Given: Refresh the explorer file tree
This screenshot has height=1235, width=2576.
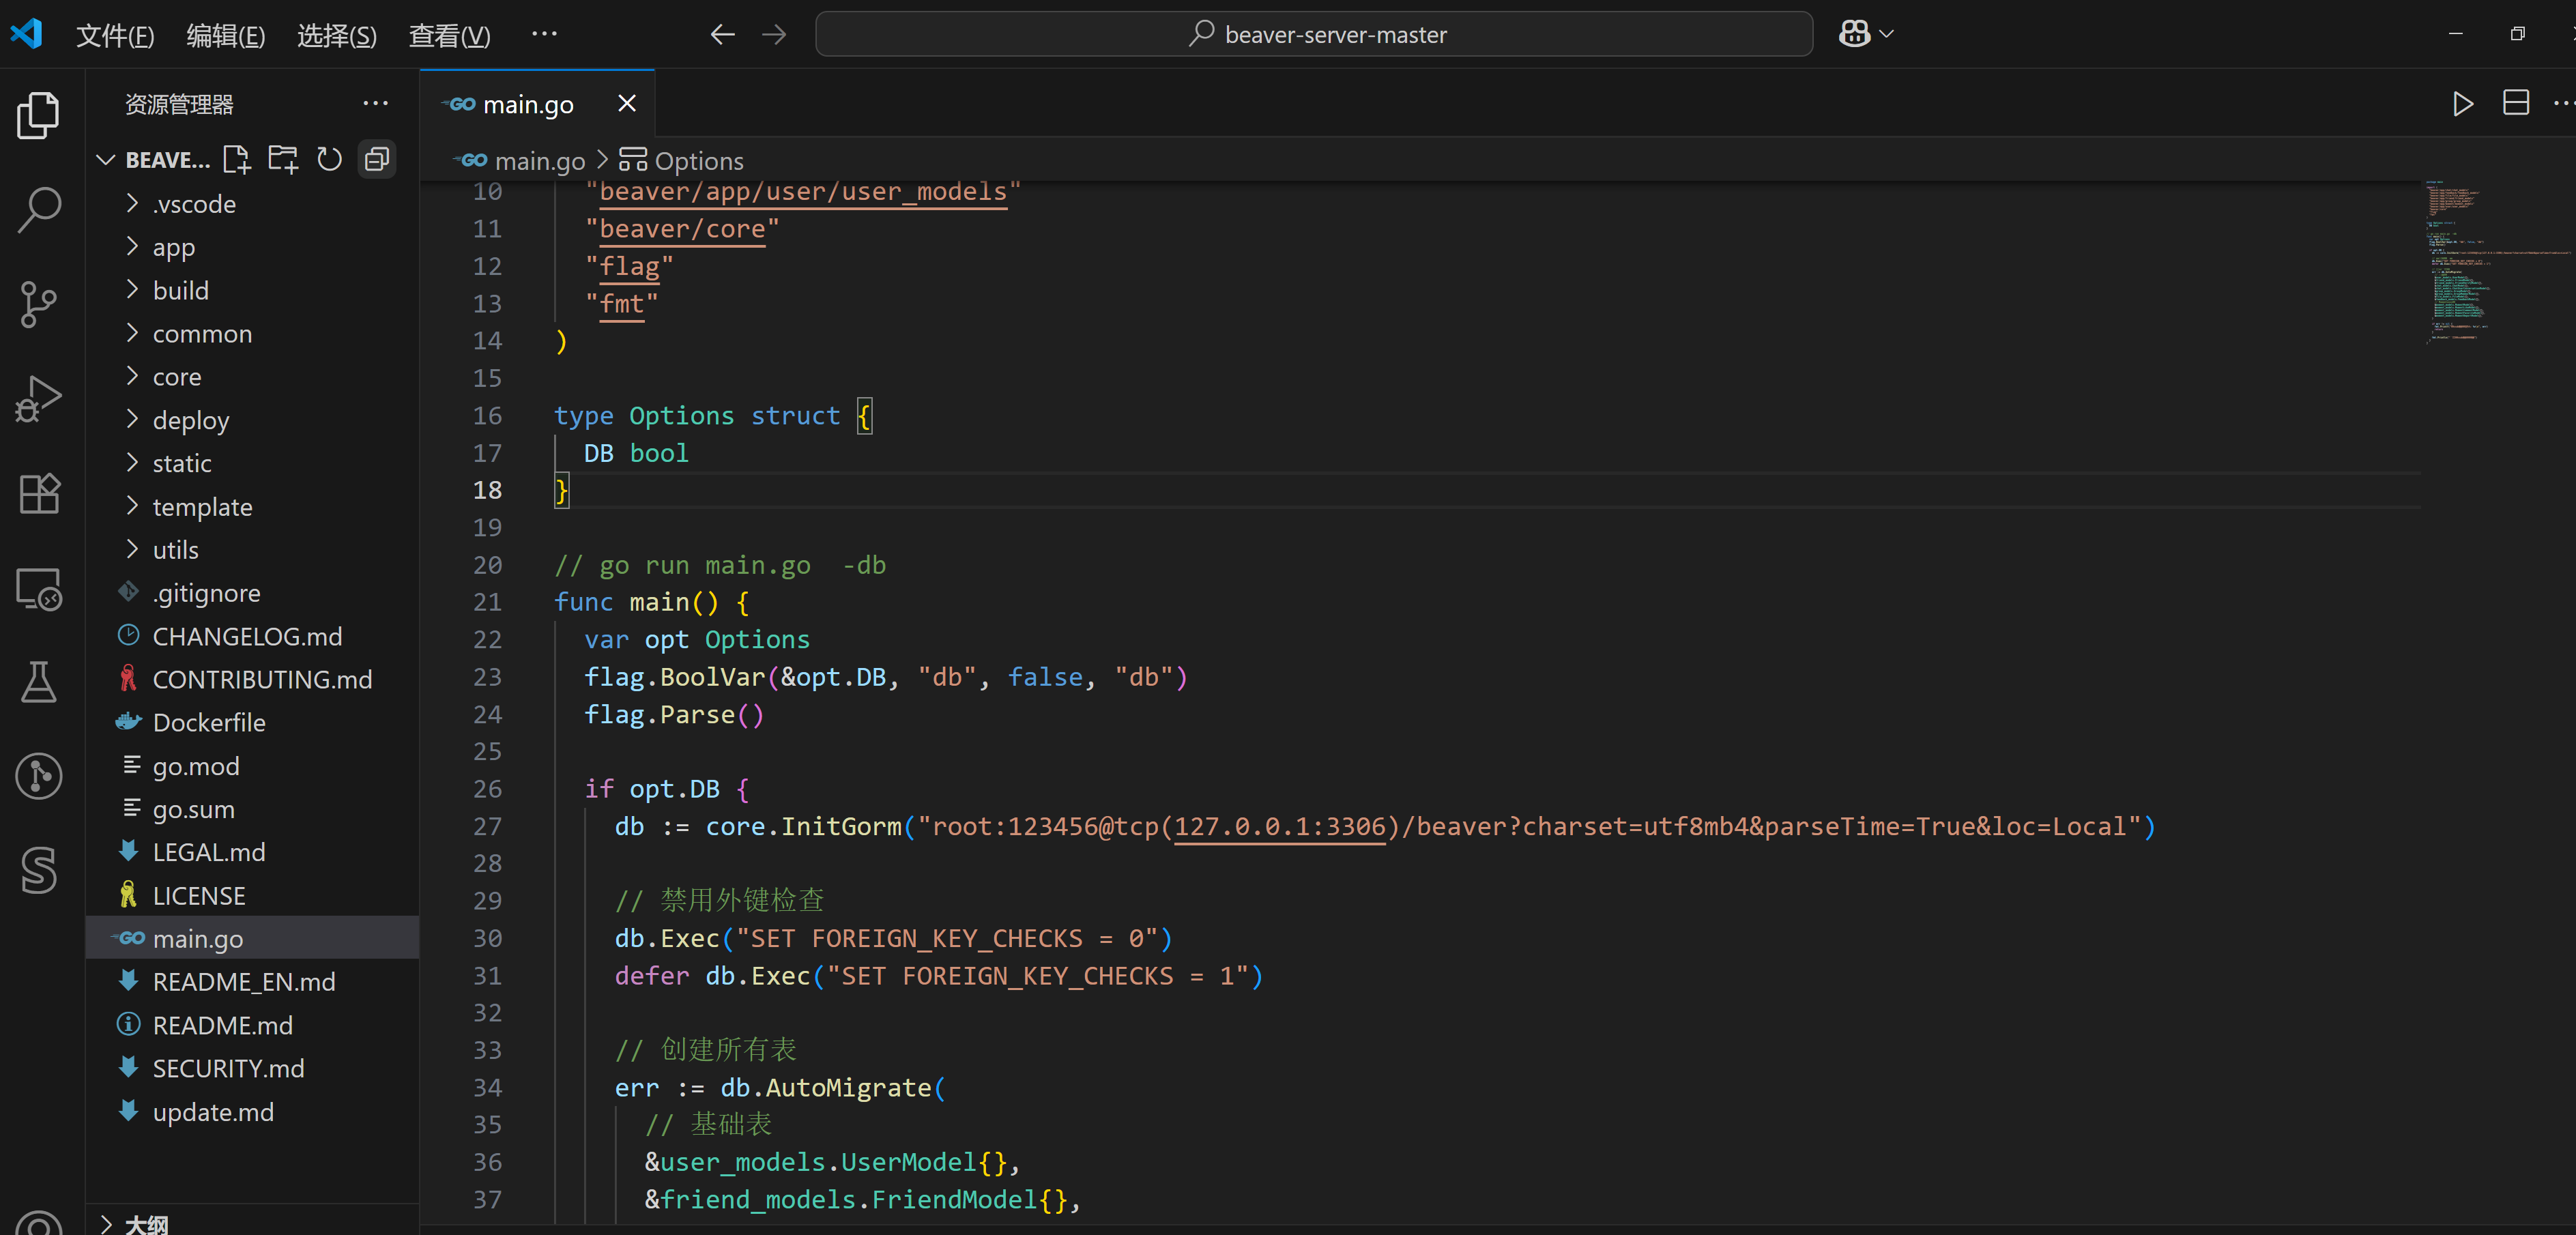Looking at the screenshot, I should (x=329, y=159).
